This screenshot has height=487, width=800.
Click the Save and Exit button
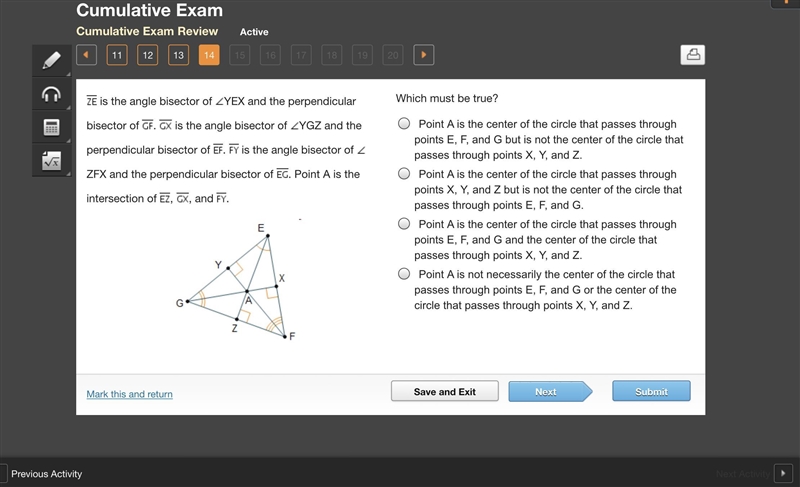(x=444, y=391)
